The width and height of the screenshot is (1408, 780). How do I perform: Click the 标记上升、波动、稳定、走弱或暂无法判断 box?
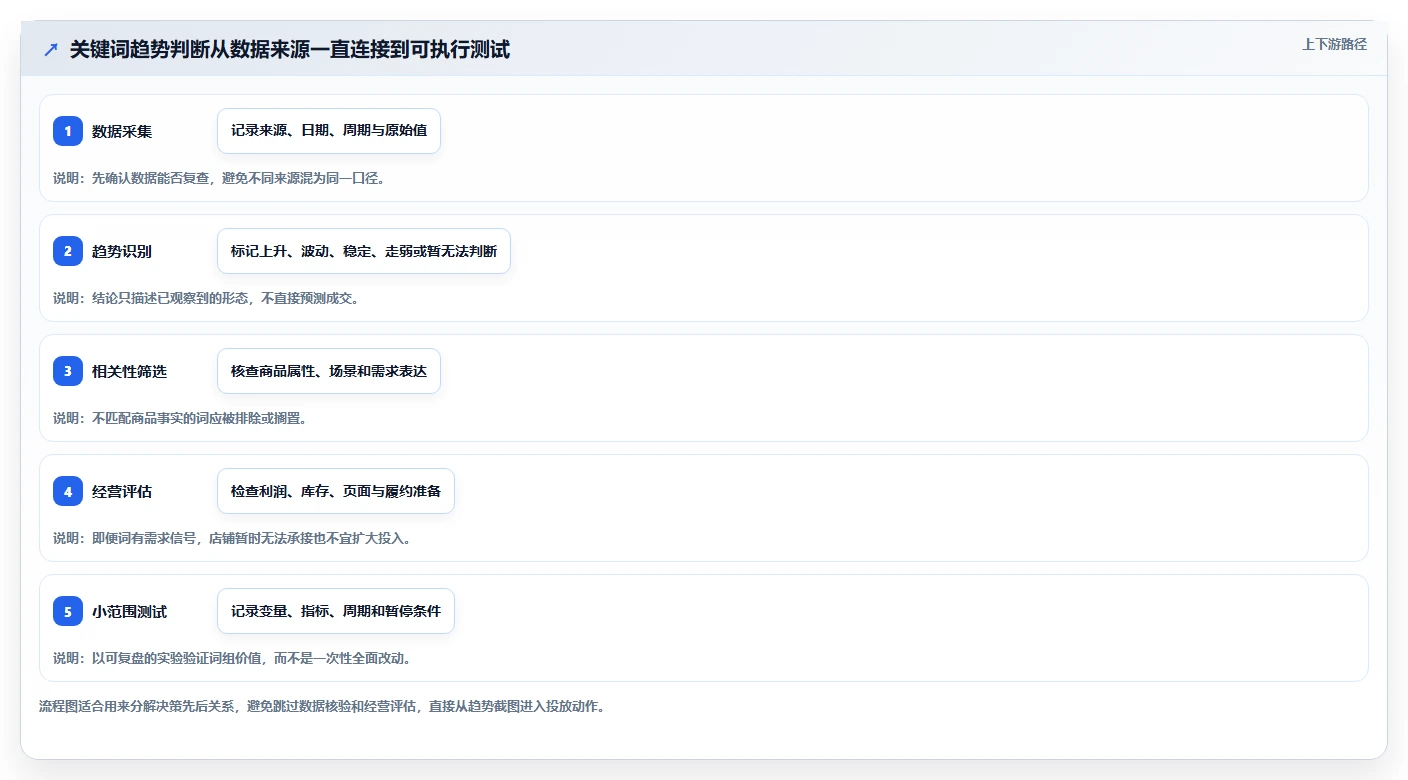(x=364, y=251)
